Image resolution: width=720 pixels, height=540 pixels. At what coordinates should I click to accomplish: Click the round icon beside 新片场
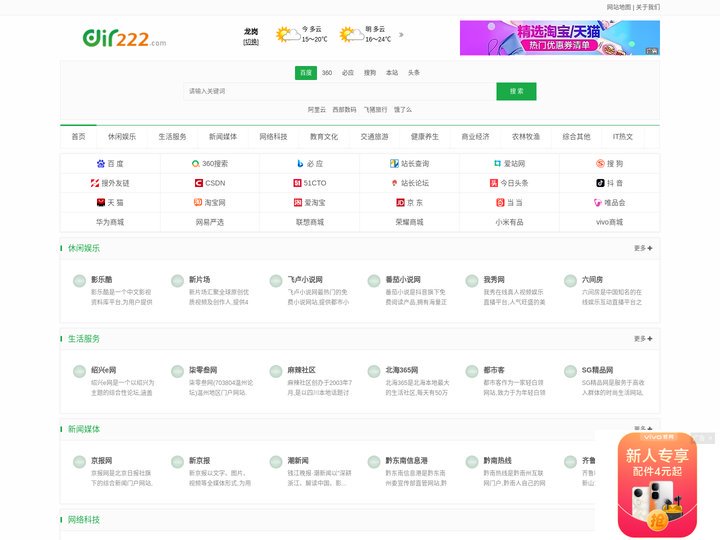tap(177, 281)
